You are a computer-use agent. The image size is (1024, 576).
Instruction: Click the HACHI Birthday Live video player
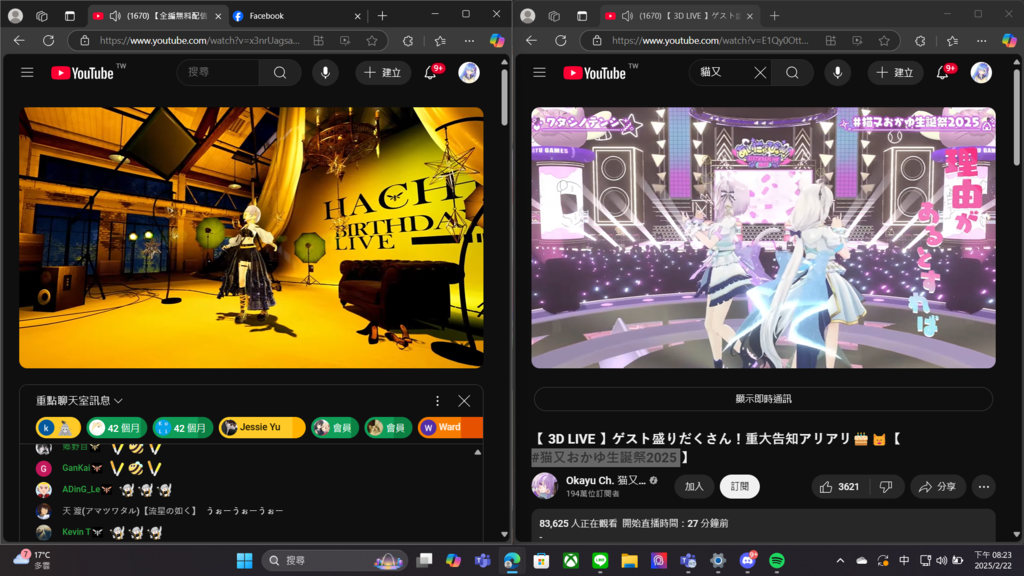tap(251, 238)
